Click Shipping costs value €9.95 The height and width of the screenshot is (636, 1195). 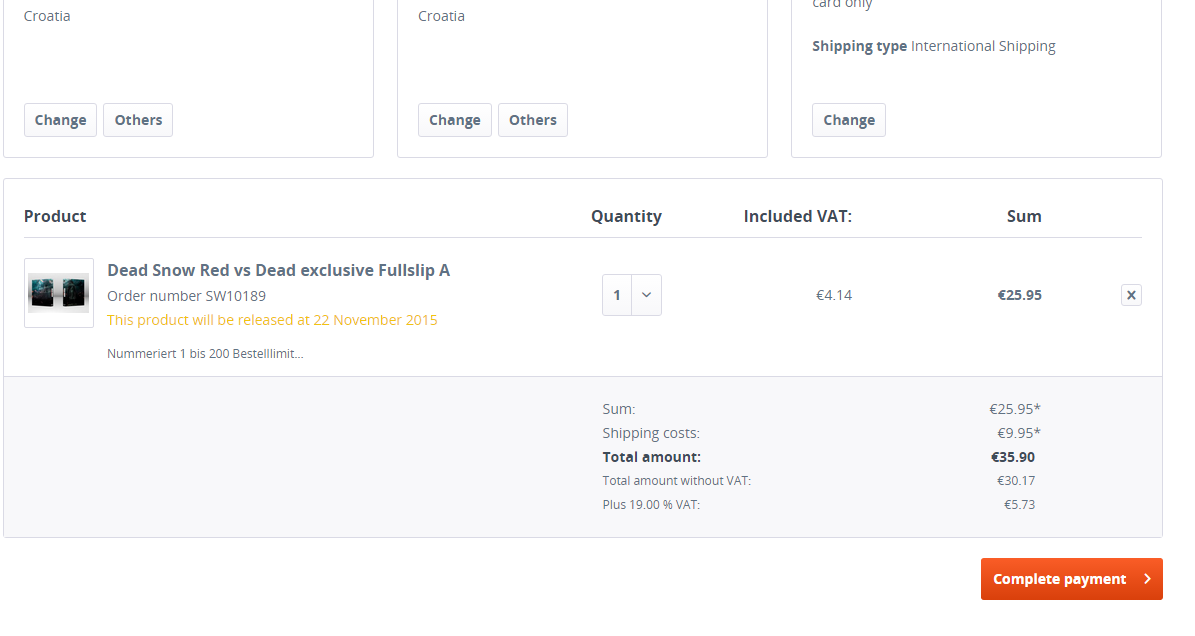1019,433
